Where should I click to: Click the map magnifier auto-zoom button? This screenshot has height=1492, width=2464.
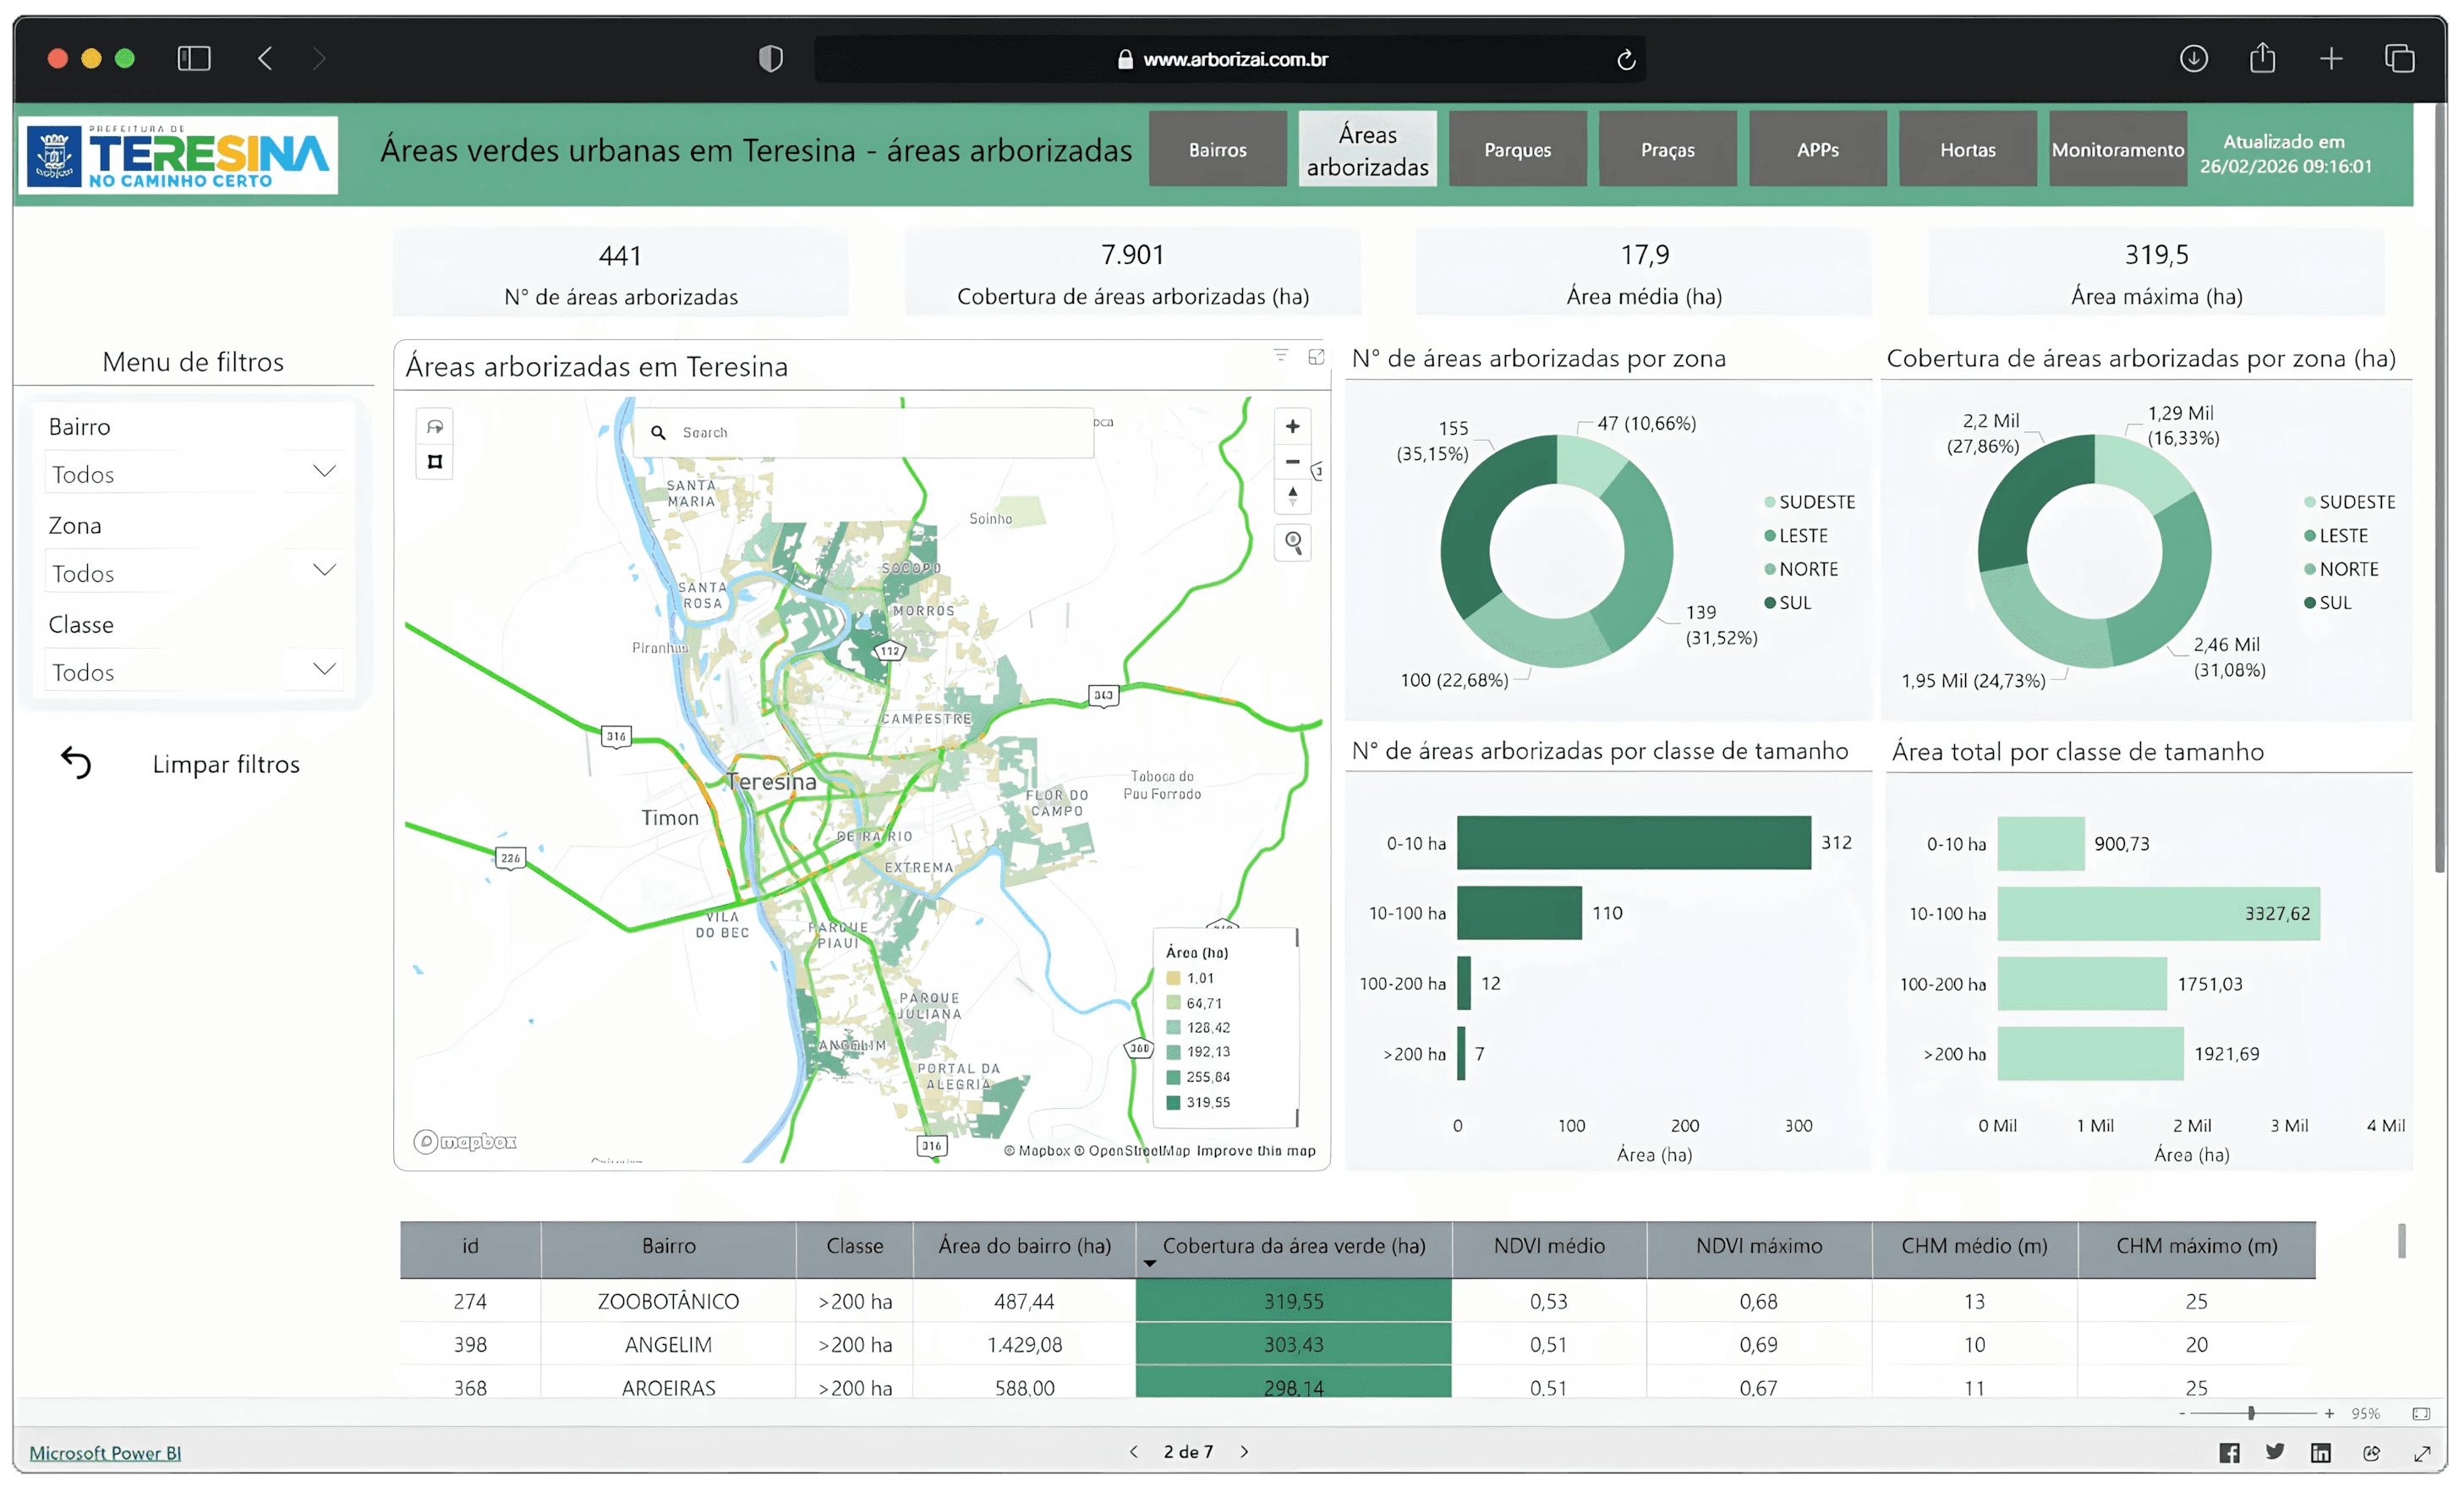tap(1293, 542)
